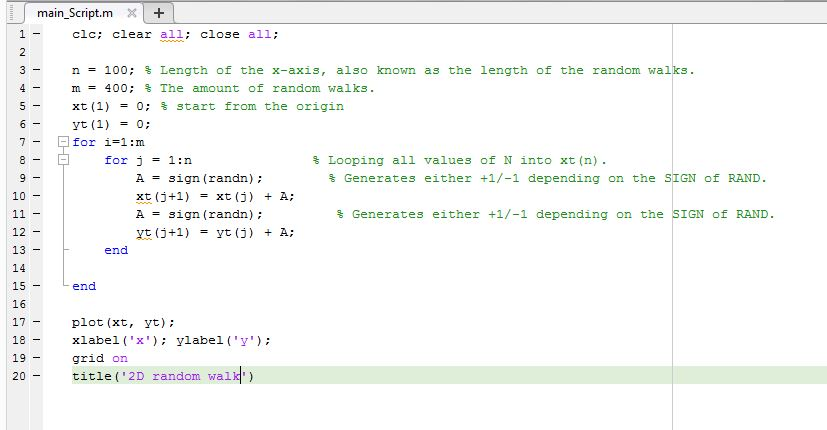The width and height of the screenshot is (827, 430).
Task: Click comment 'start from the origin'
Action: 259,106
